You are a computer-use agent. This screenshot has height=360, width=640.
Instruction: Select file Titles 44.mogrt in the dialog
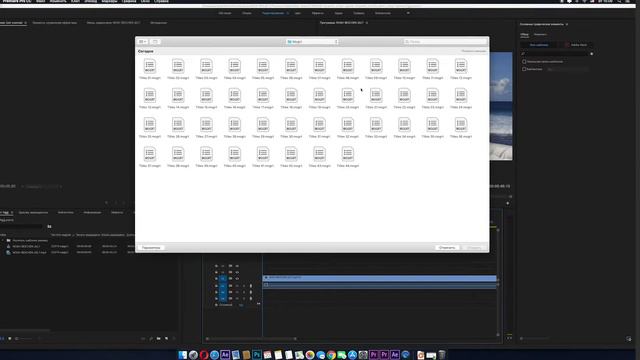click(348, 157)
